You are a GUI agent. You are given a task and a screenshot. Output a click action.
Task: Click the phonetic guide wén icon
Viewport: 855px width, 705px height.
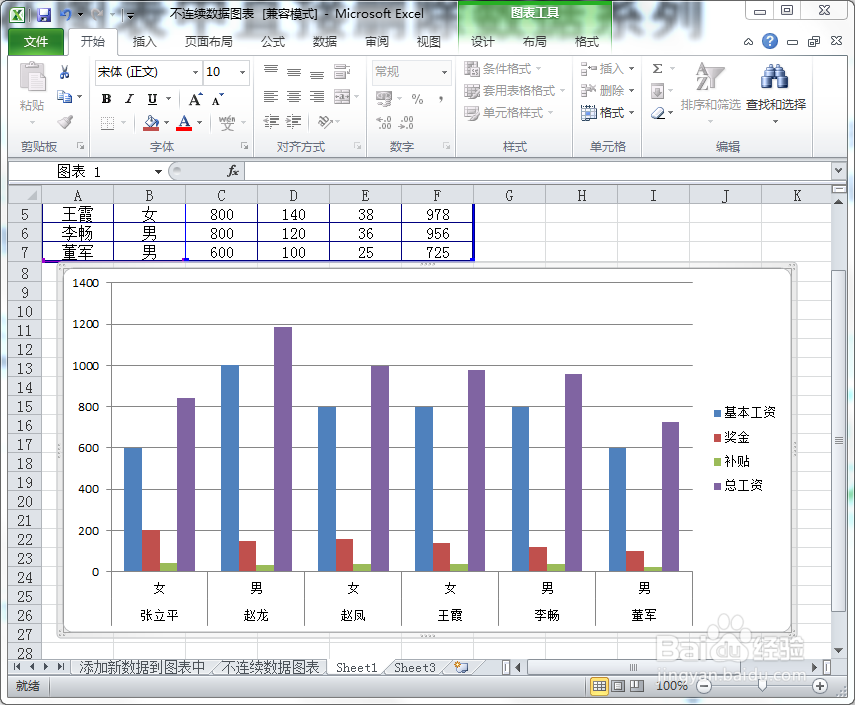(x=227, y=123)
